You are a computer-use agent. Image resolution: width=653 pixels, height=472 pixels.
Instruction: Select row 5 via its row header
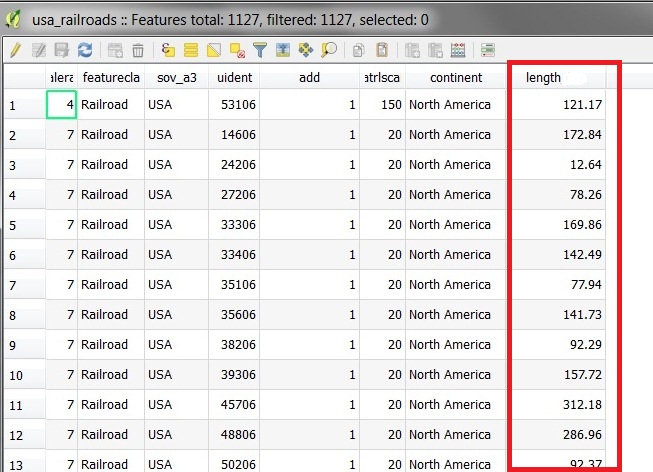(x=25, y=225)
